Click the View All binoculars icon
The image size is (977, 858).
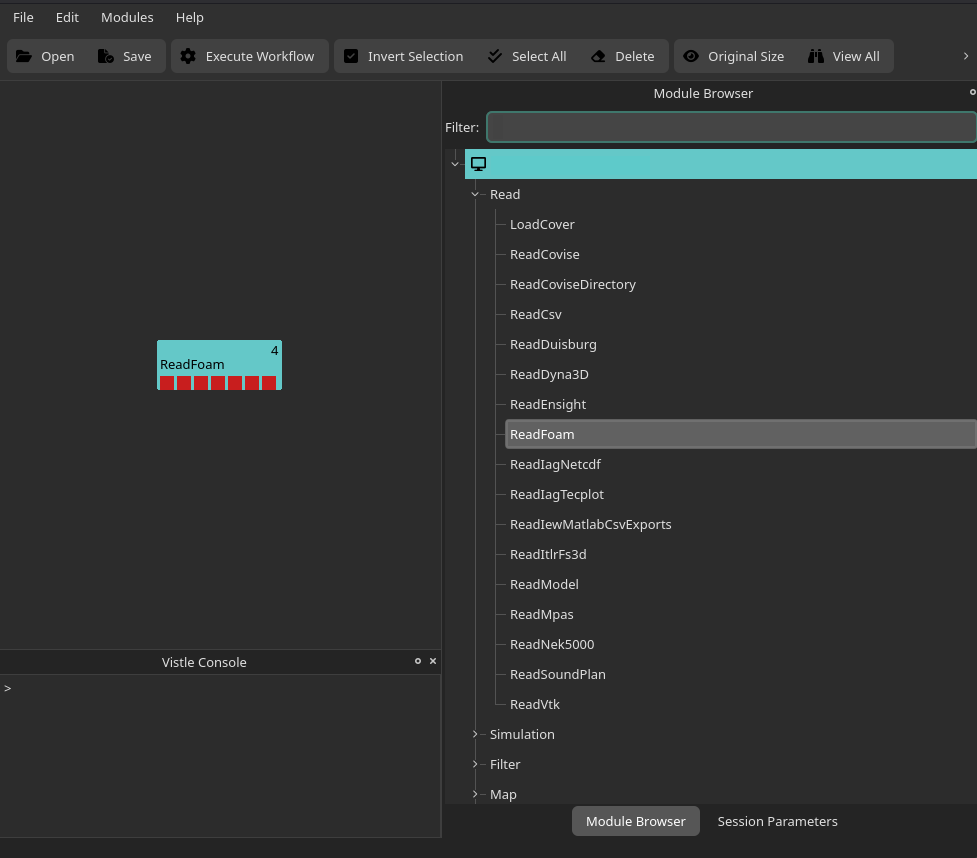pyautogui.click(x=816, y=56)
